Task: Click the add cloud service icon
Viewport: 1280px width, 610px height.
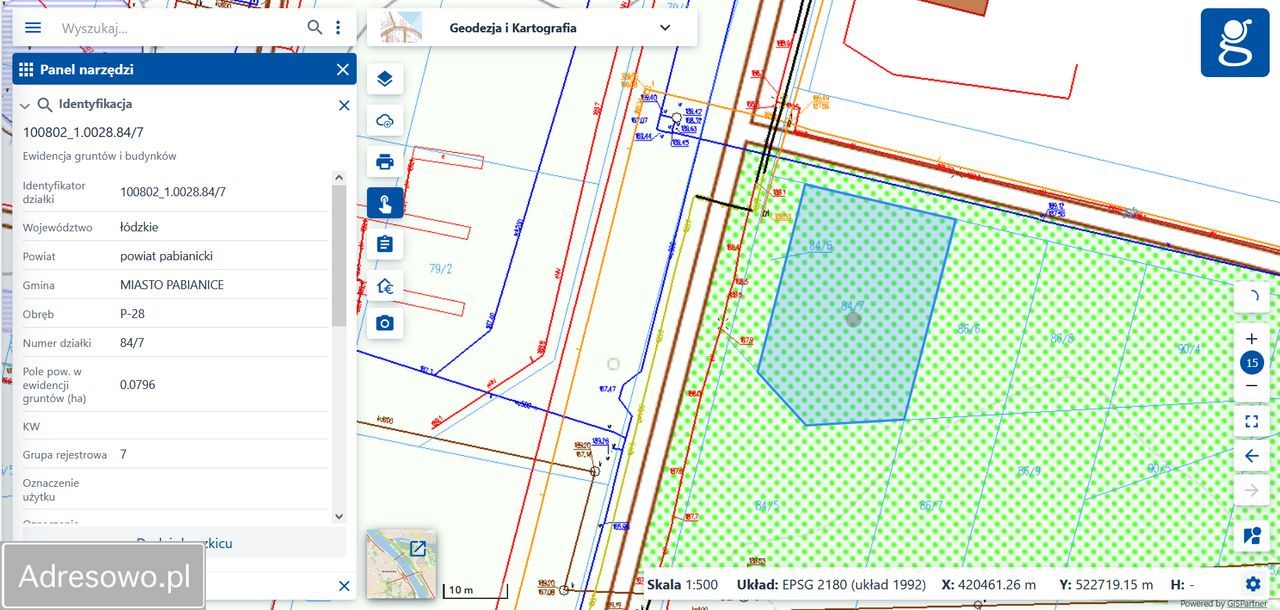Action: pyautogui.click(x=385, y=120)
